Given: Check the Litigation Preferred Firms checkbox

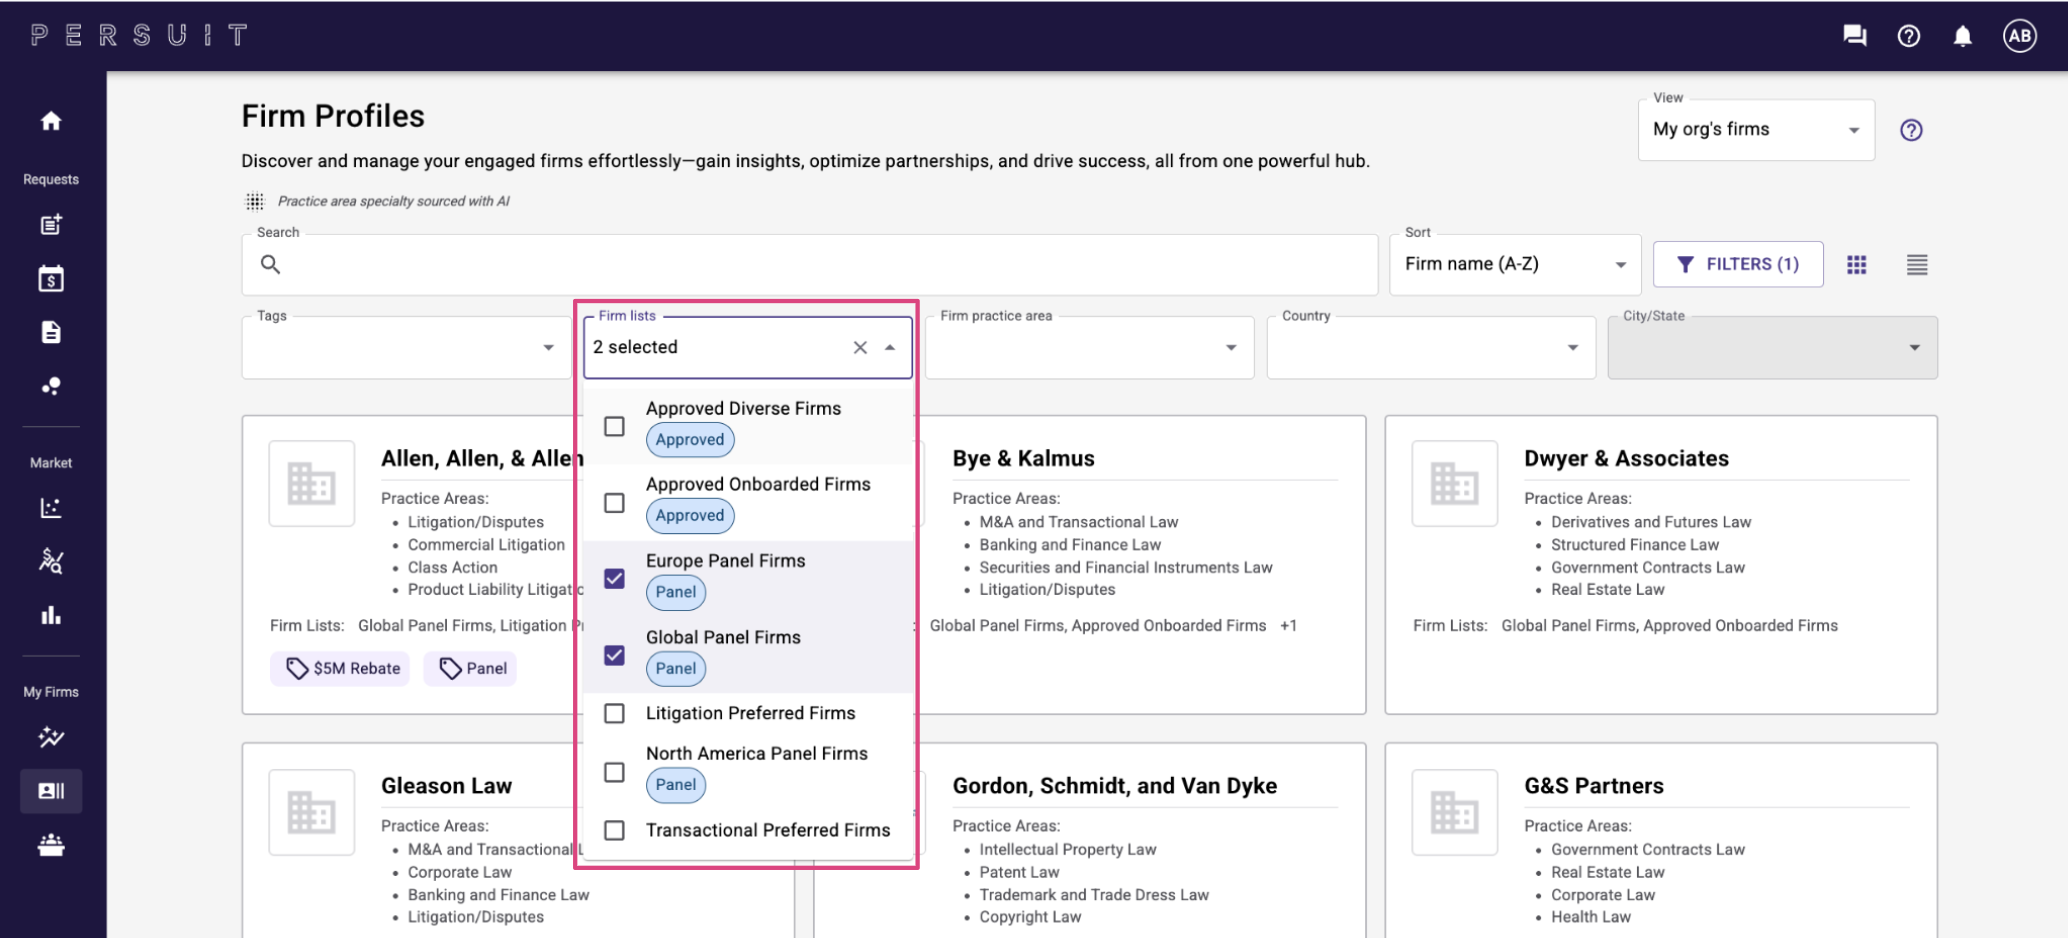Looking at the screenshot, I should (614, 713).
